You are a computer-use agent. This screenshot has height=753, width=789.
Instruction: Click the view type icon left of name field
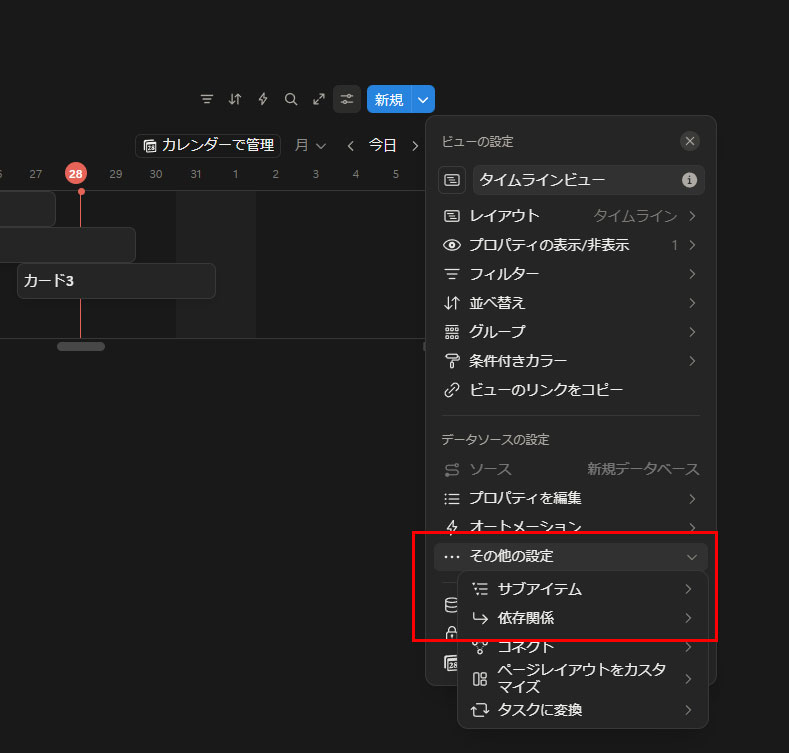click(452, 180)
